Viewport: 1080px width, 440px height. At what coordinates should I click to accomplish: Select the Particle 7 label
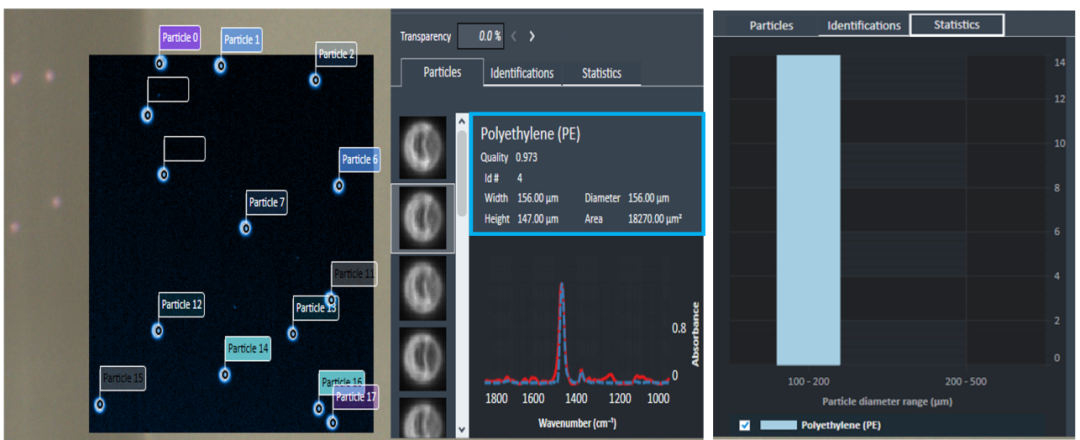coord(267,202)
